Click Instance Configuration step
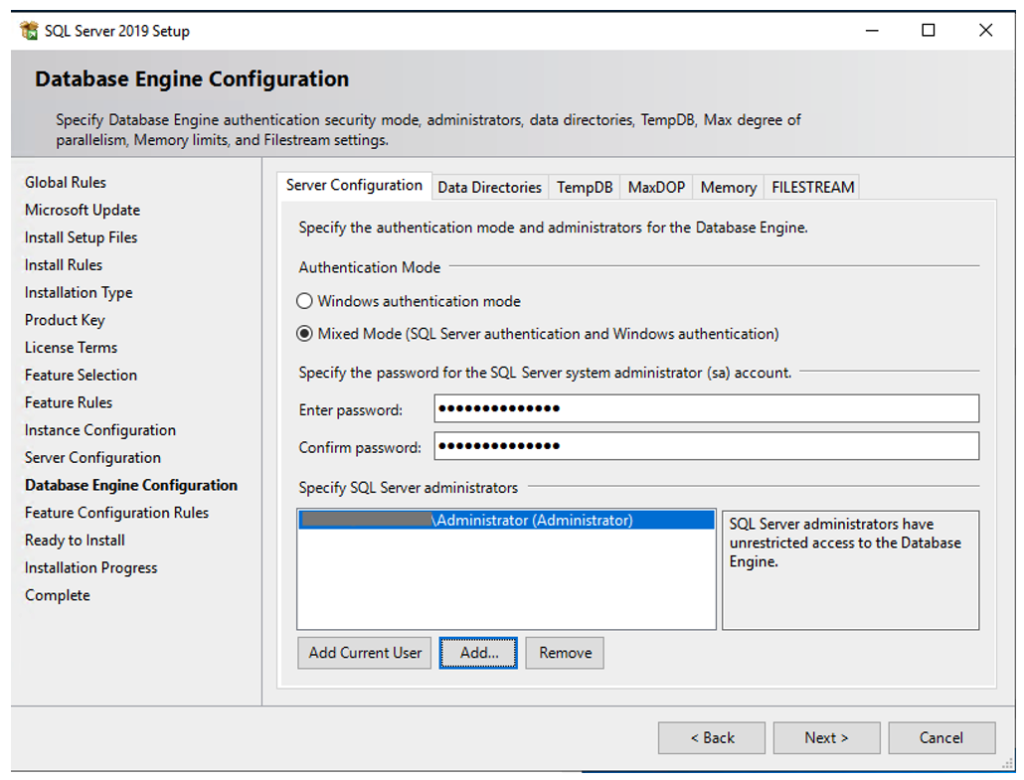 click(100, 431)
